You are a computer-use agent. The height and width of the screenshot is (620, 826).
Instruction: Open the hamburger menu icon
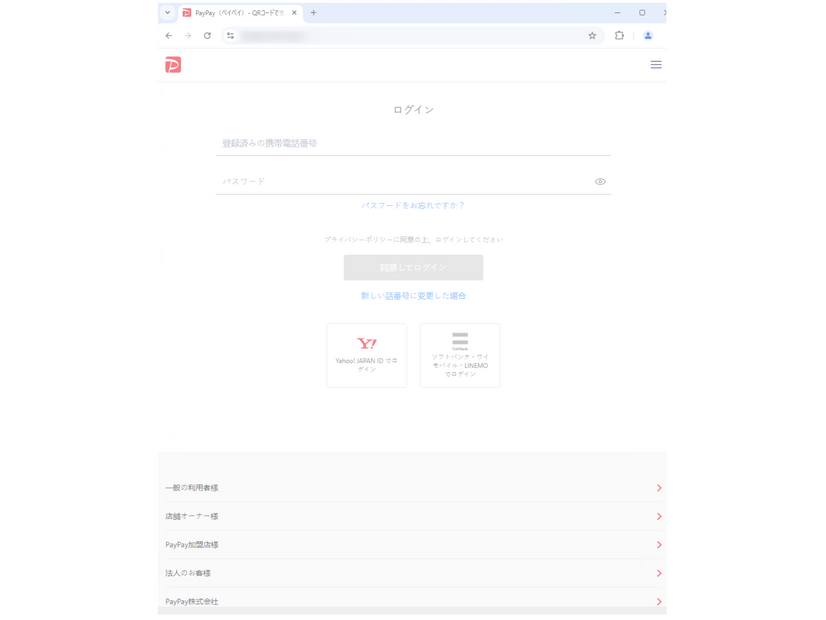click(x=656, y=64)
